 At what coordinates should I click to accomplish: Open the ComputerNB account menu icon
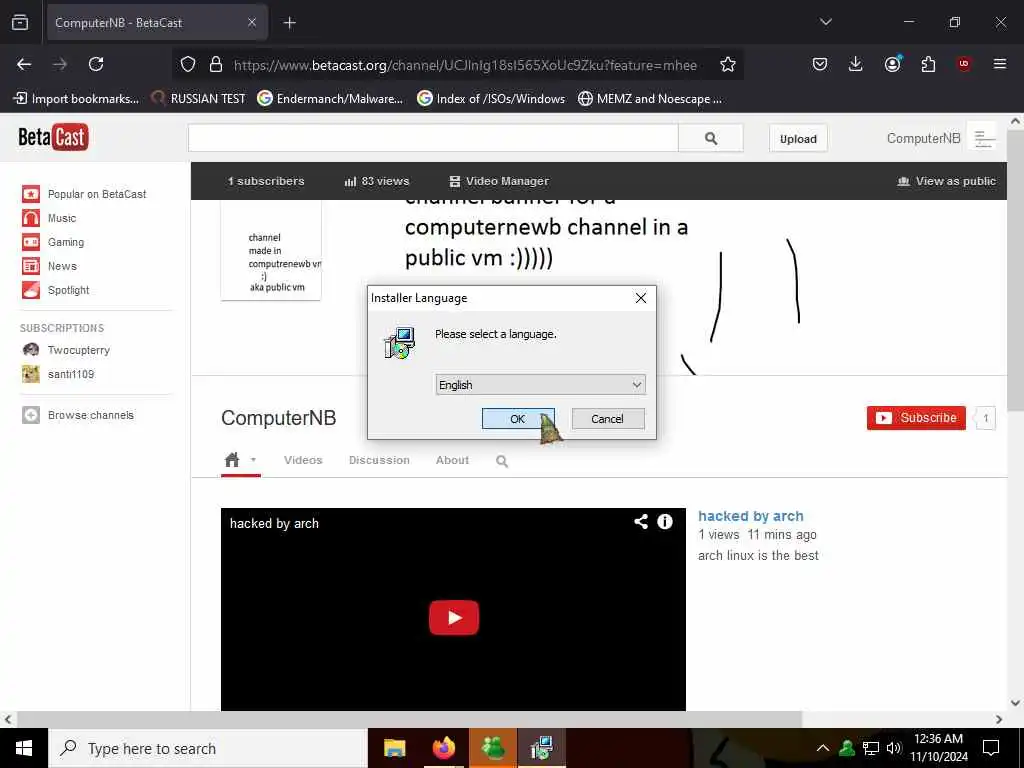984,138
